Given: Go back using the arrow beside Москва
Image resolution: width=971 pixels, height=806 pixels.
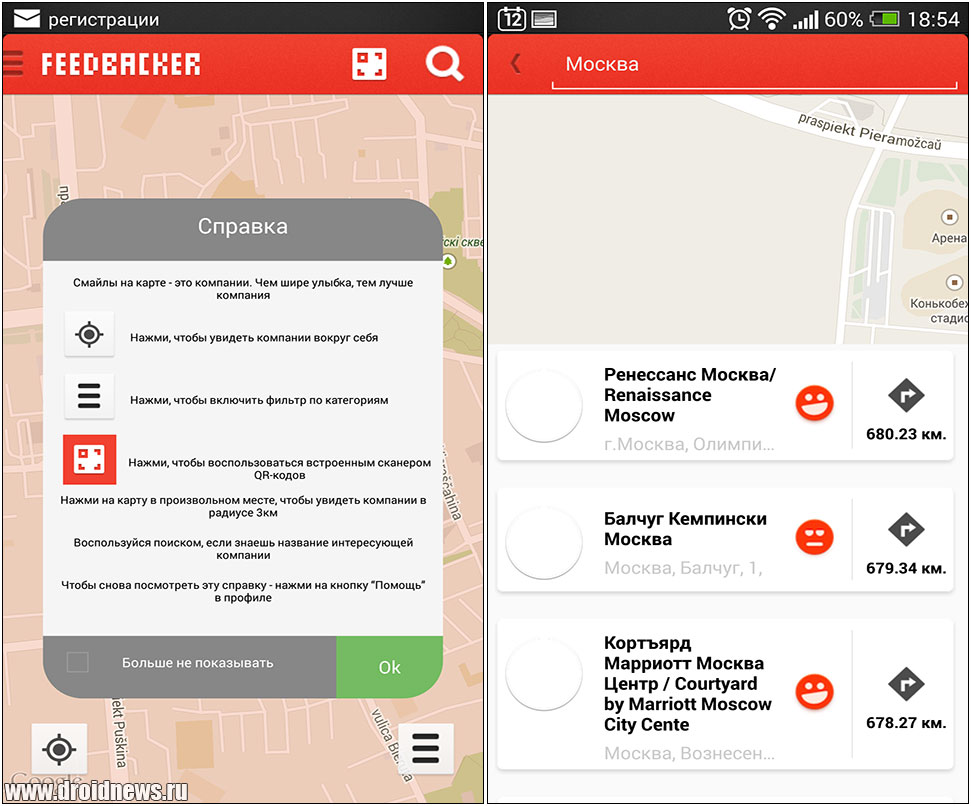Looking at the screenshot, I should (x=515, y=63).
